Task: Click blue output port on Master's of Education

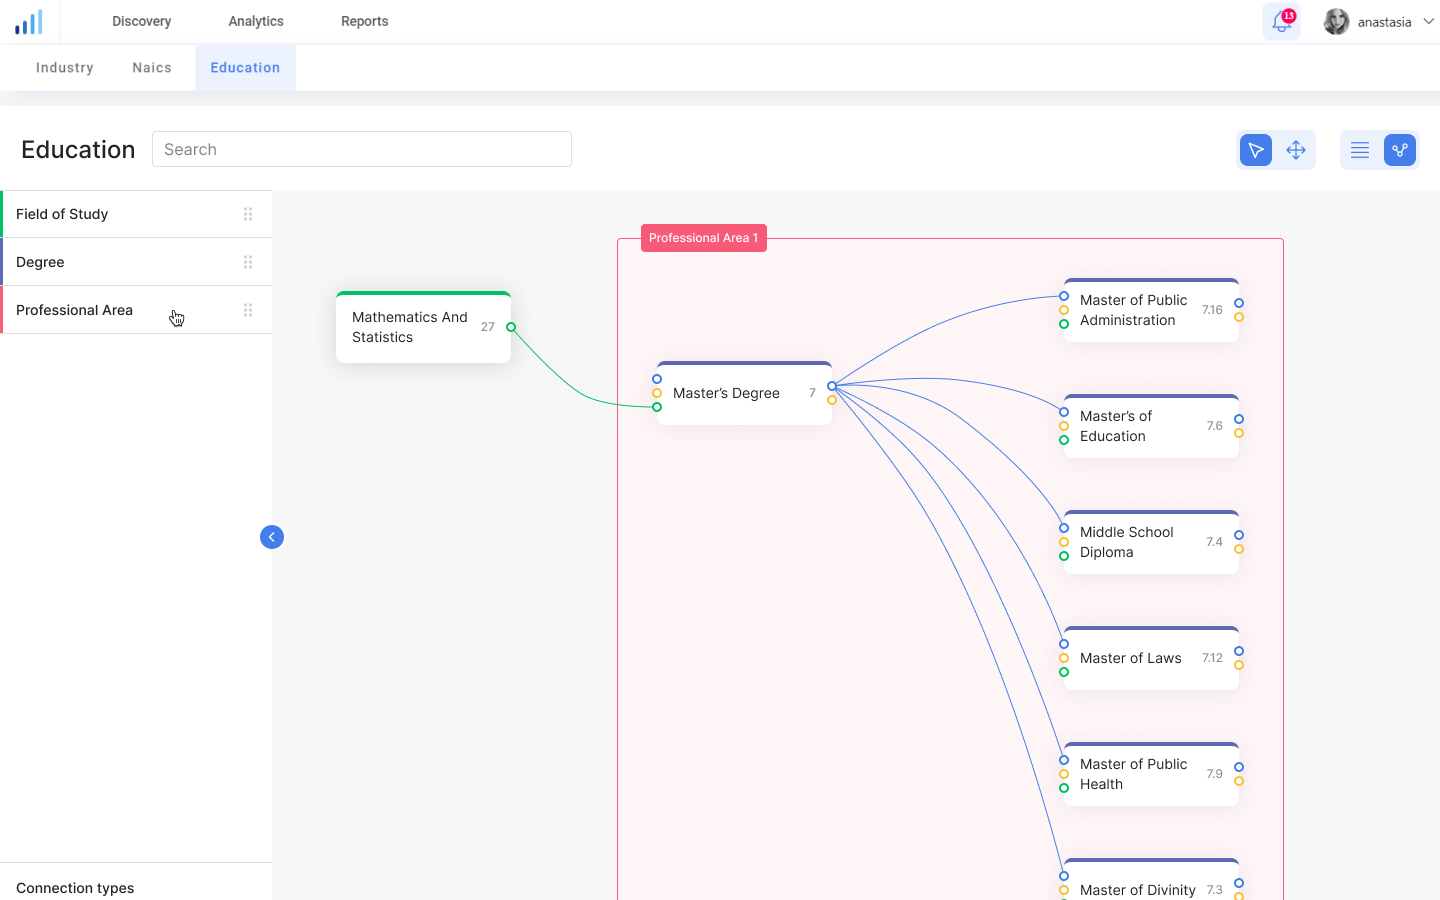Action: (1239, 419)
